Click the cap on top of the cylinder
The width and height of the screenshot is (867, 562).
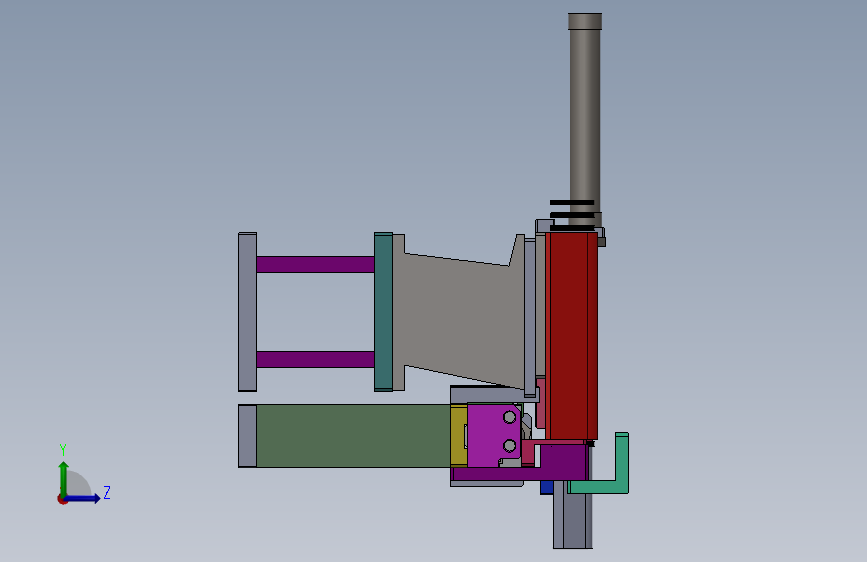pos(585,21)
